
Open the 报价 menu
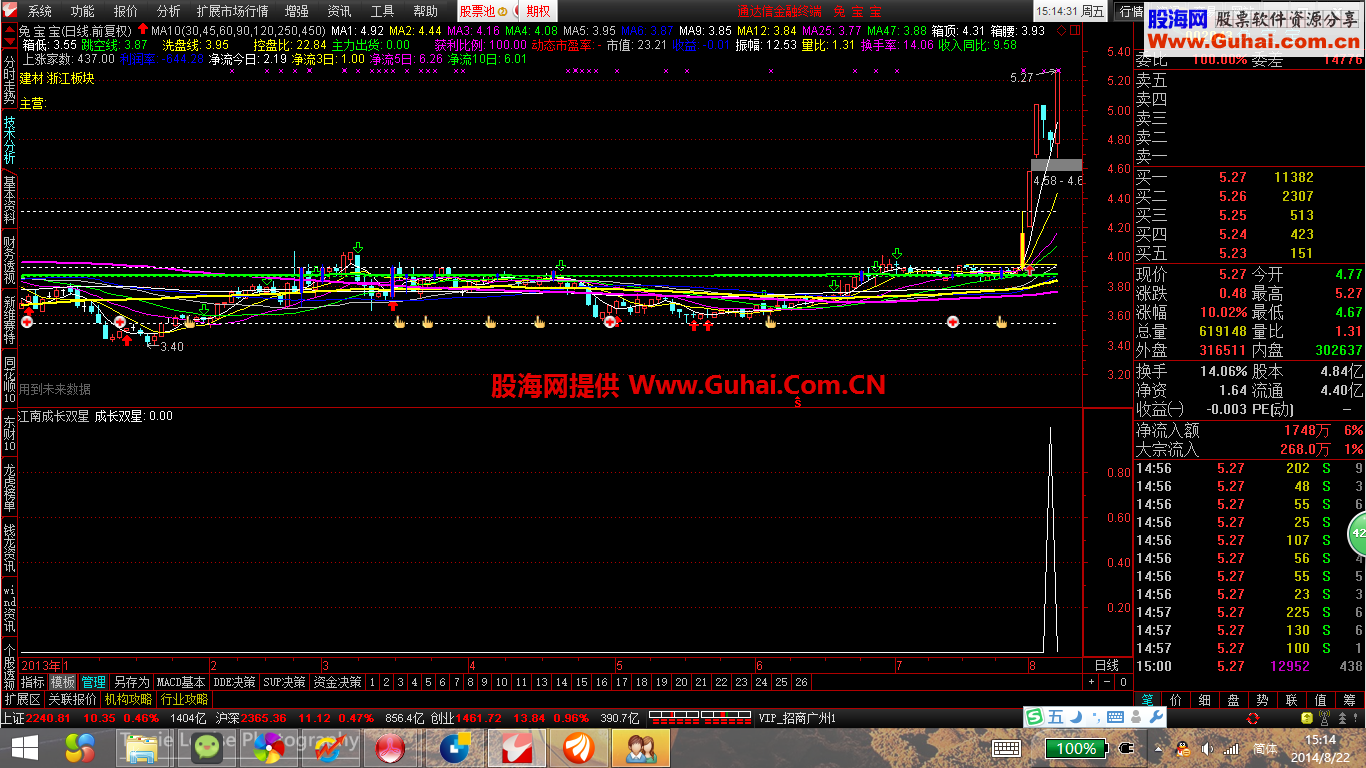pos(126,11)
